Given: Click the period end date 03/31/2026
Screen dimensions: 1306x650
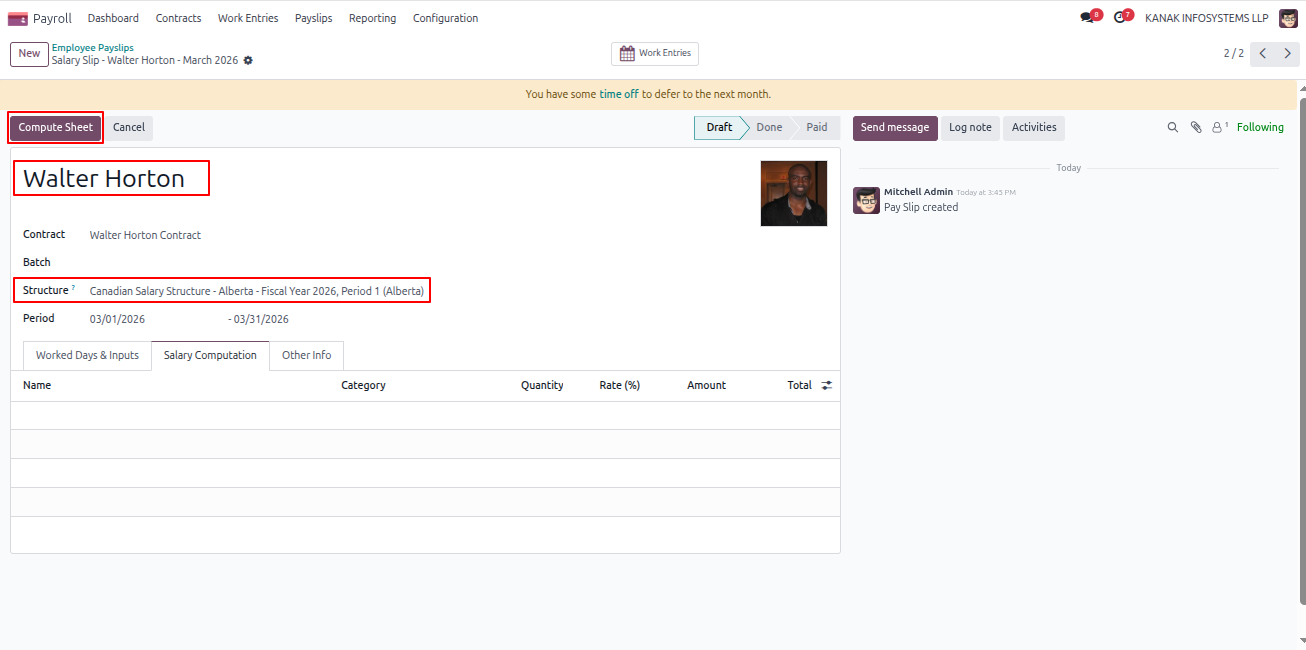Looking at the screenshot, I should (x=261, y=320).
